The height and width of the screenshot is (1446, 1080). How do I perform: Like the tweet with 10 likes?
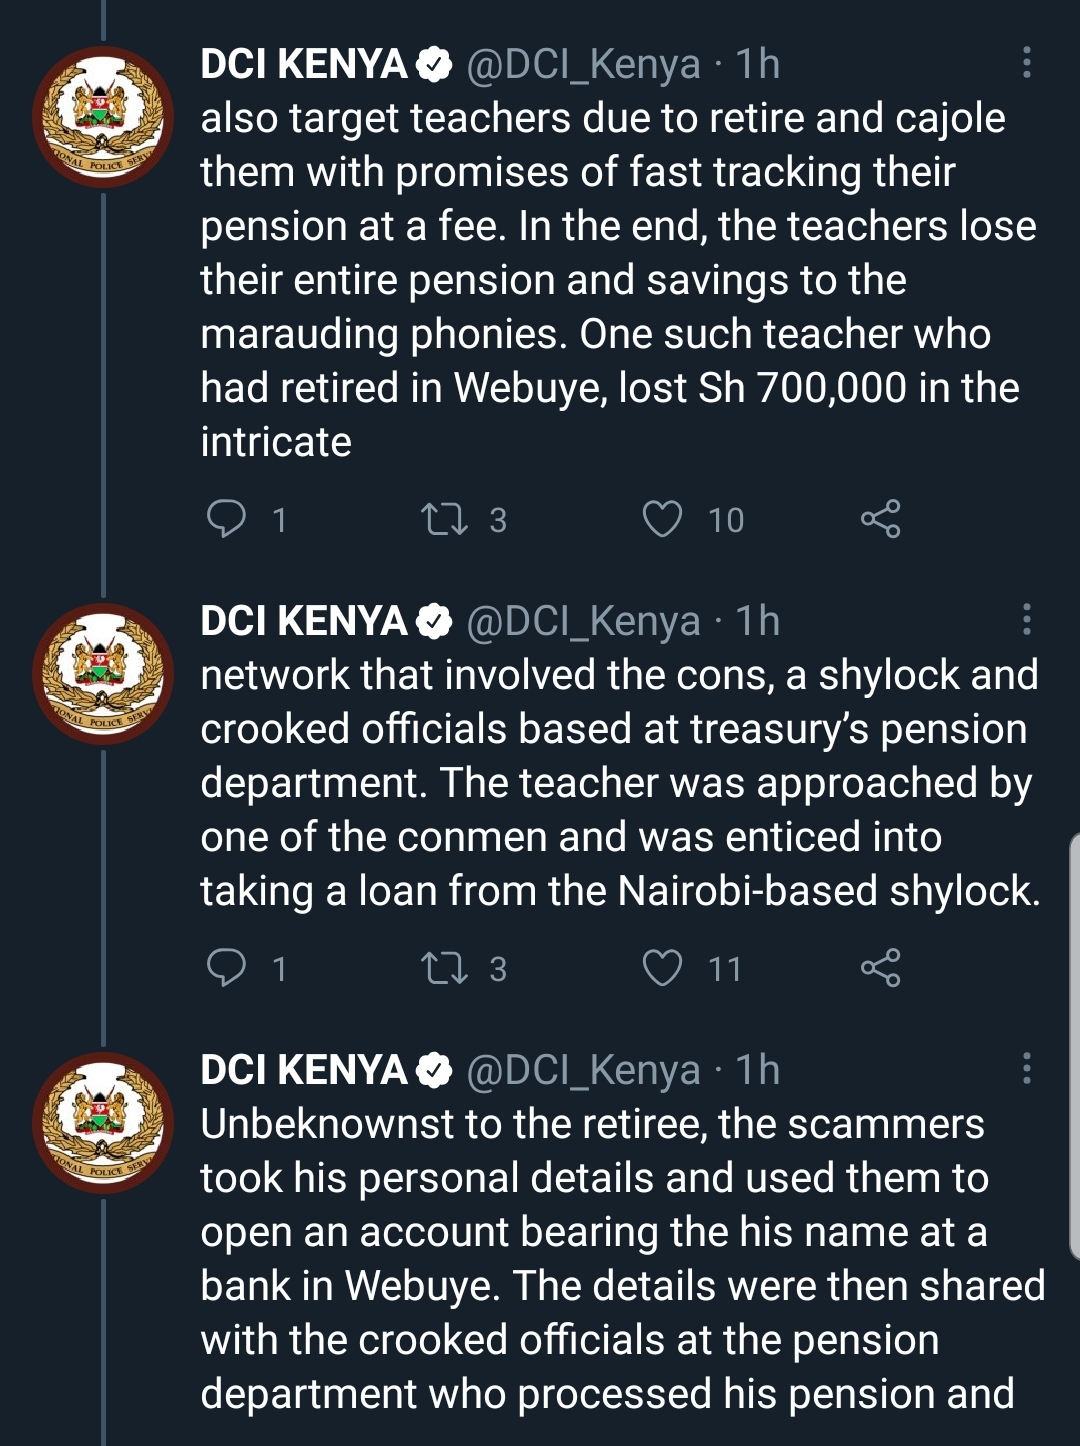click(662, 519)
